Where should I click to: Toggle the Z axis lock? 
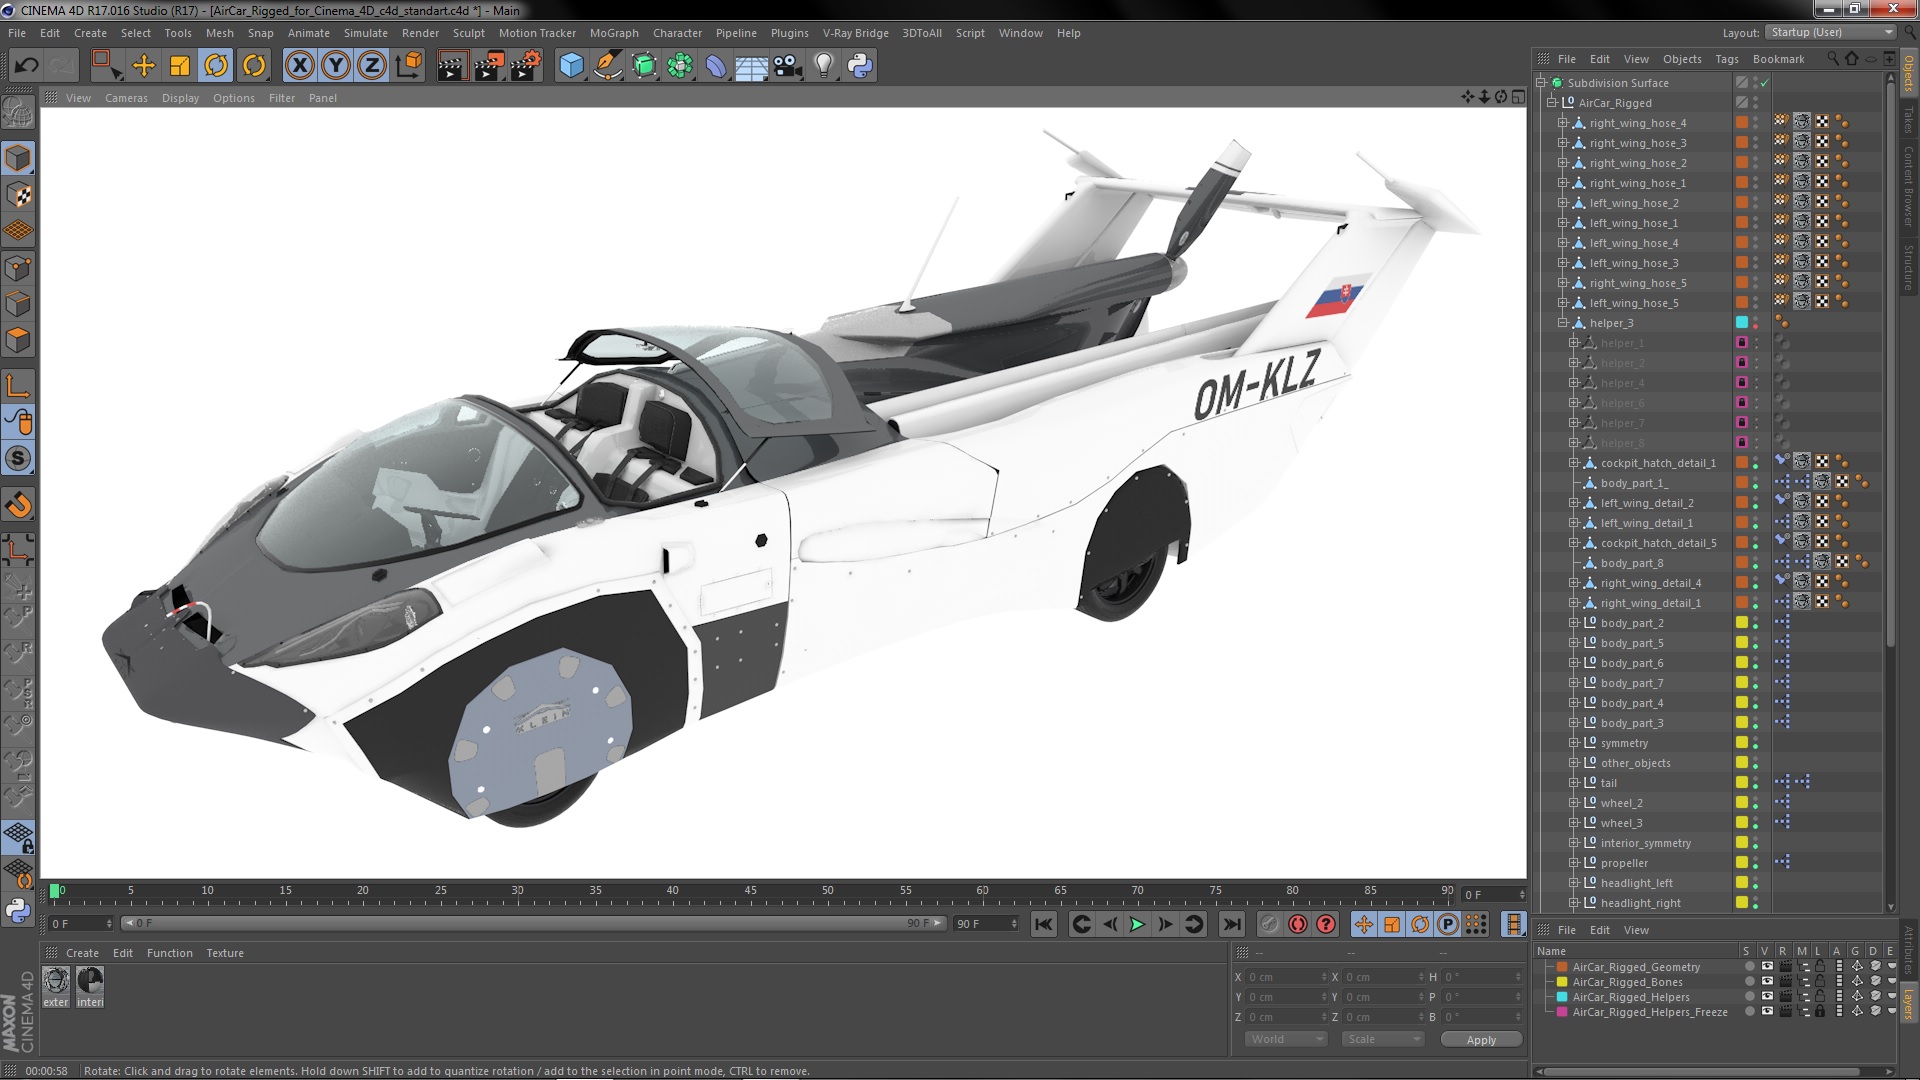click(372, 66)
